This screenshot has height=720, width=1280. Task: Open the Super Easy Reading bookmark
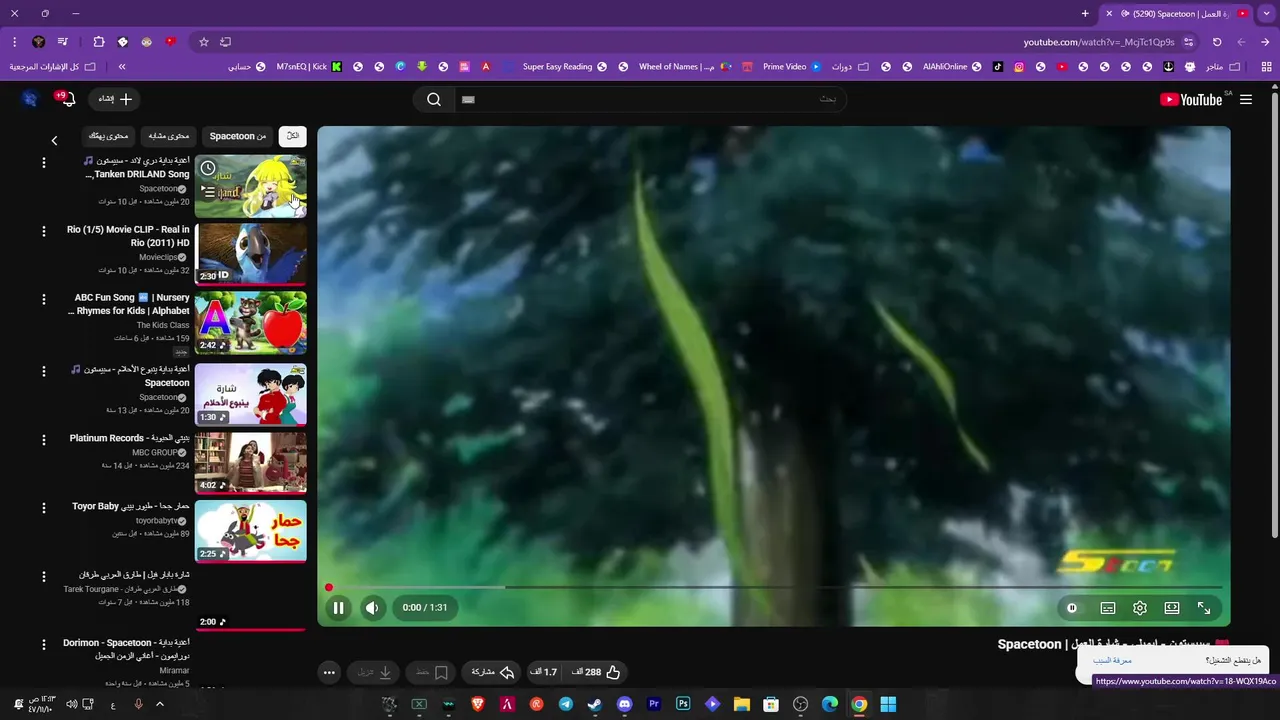[564, 67]
